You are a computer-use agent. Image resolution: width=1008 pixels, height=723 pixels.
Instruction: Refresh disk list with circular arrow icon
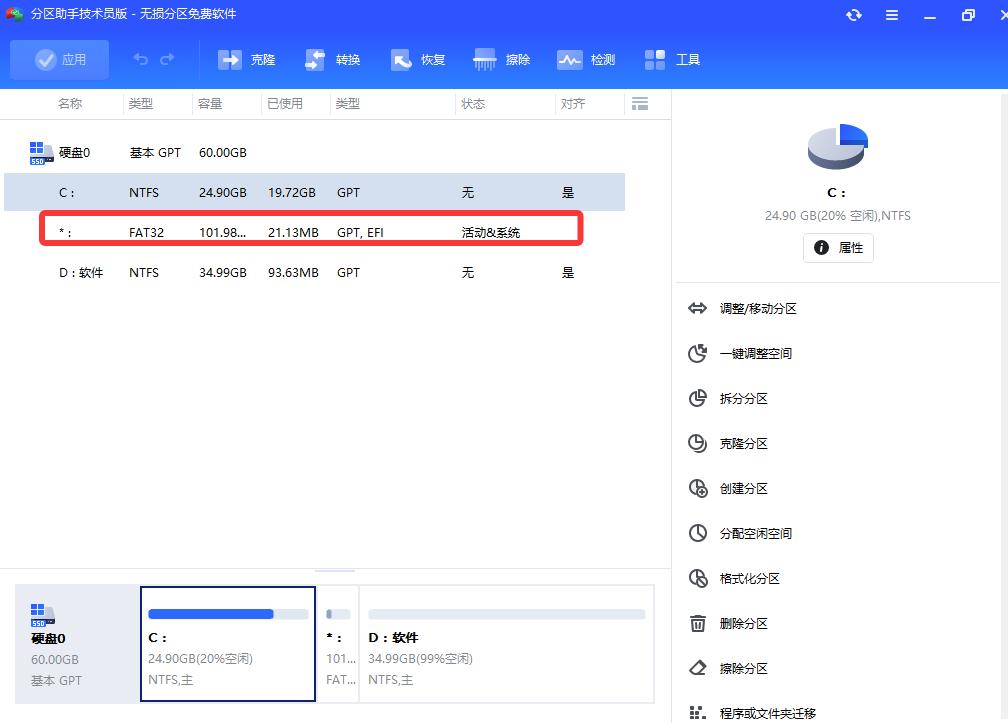pyautogui.click(x=853, y=15)
